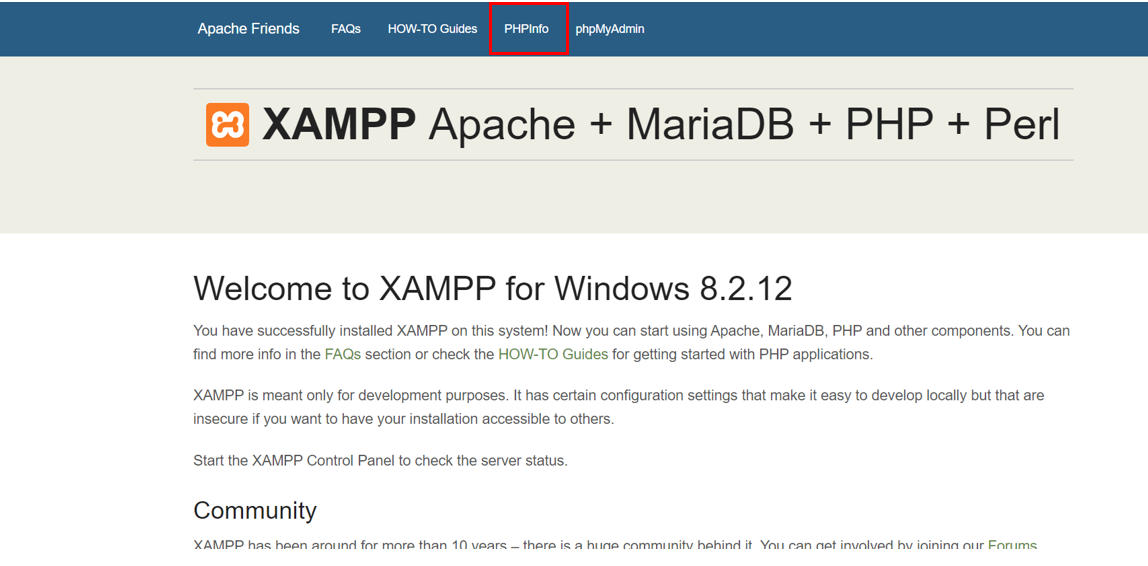
Task: Open the Apache Friends home link
Action: 248,29
